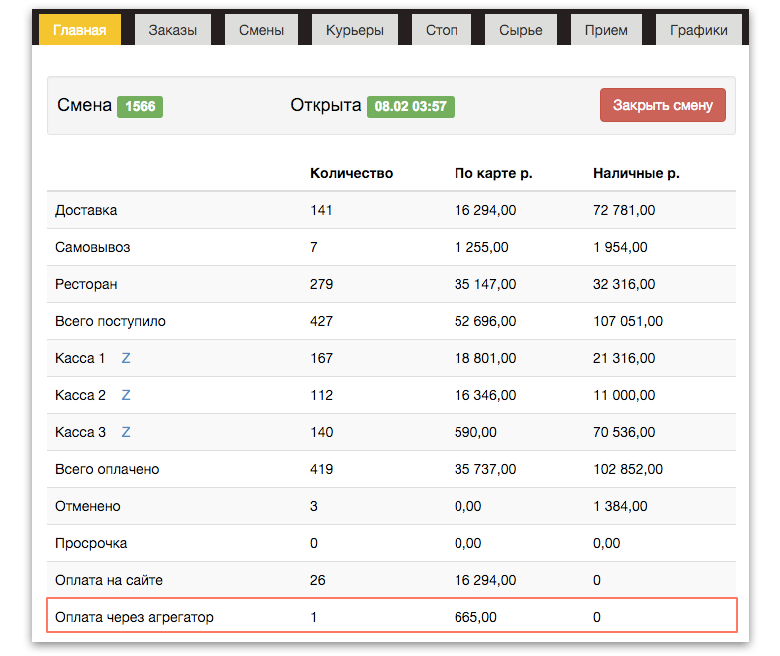Click the shift number badge 1566
The height and width of the screenshot is (656, 780).
140,106
